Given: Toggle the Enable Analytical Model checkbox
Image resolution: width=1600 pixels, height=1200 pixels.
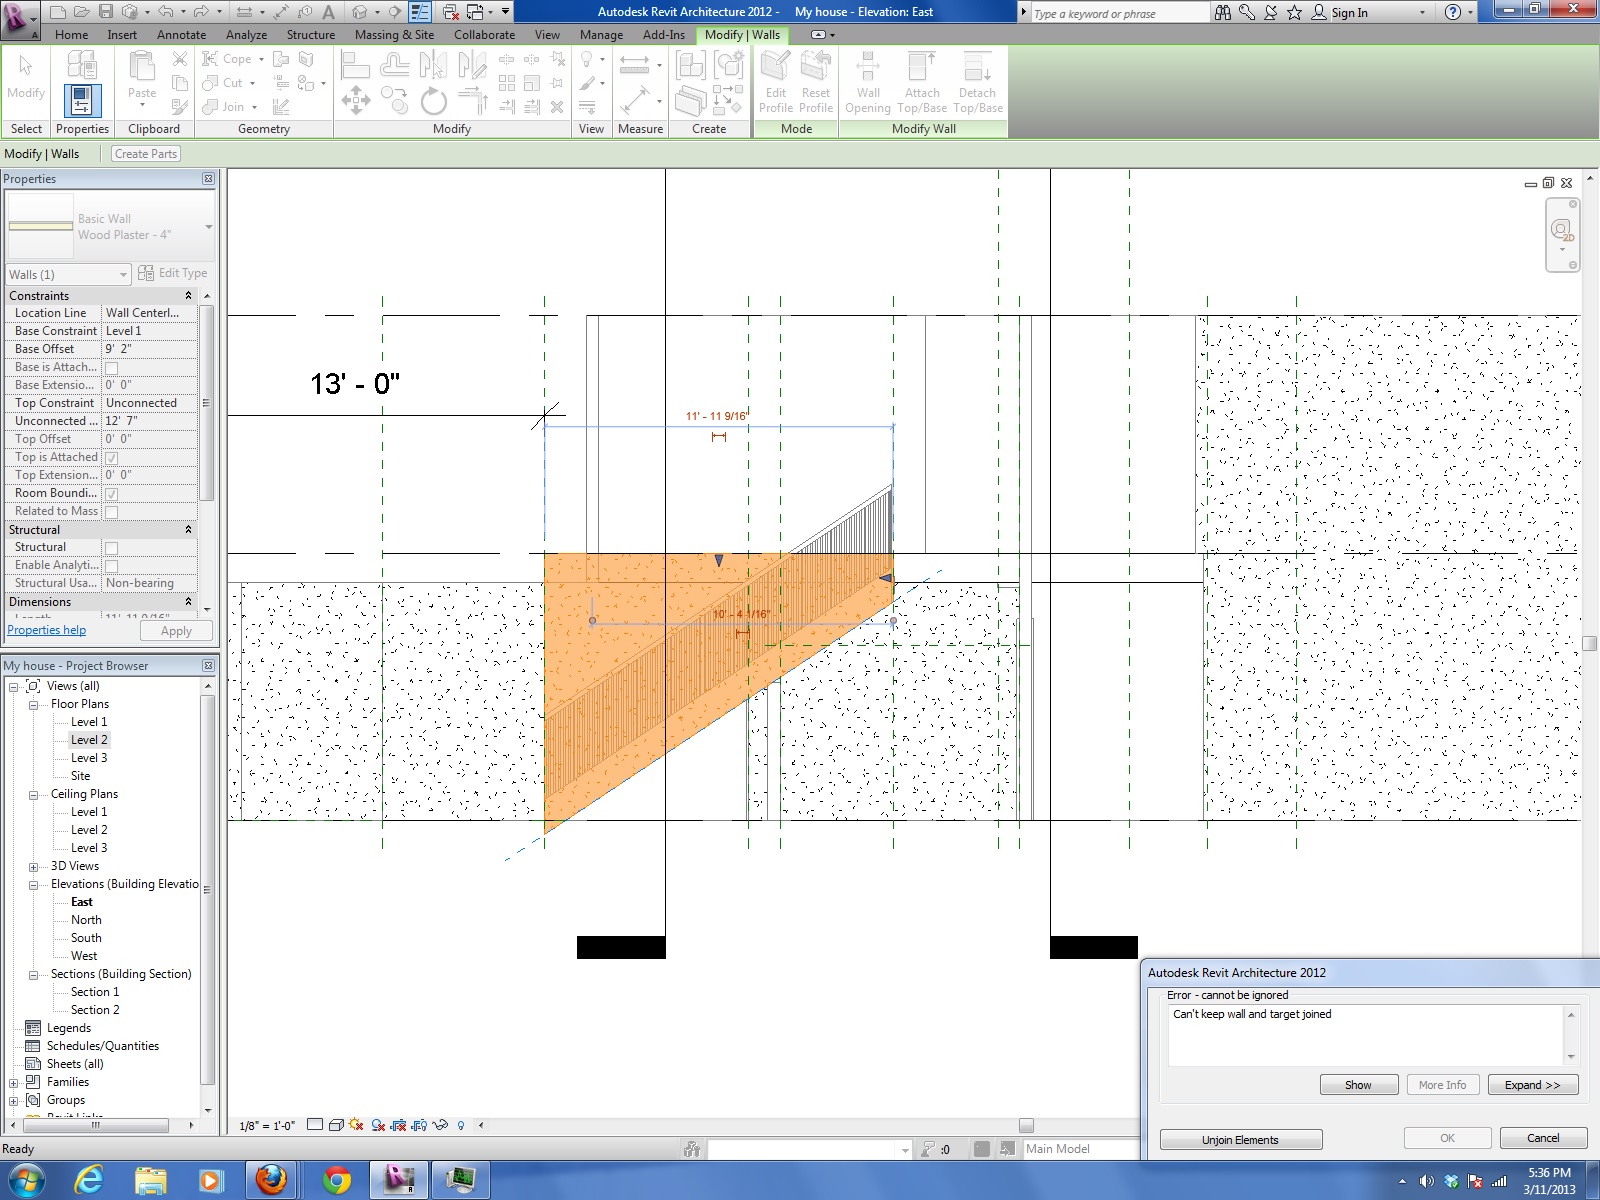Looking at the screenshot, I should pyautogui.click(x=112, y=566).
